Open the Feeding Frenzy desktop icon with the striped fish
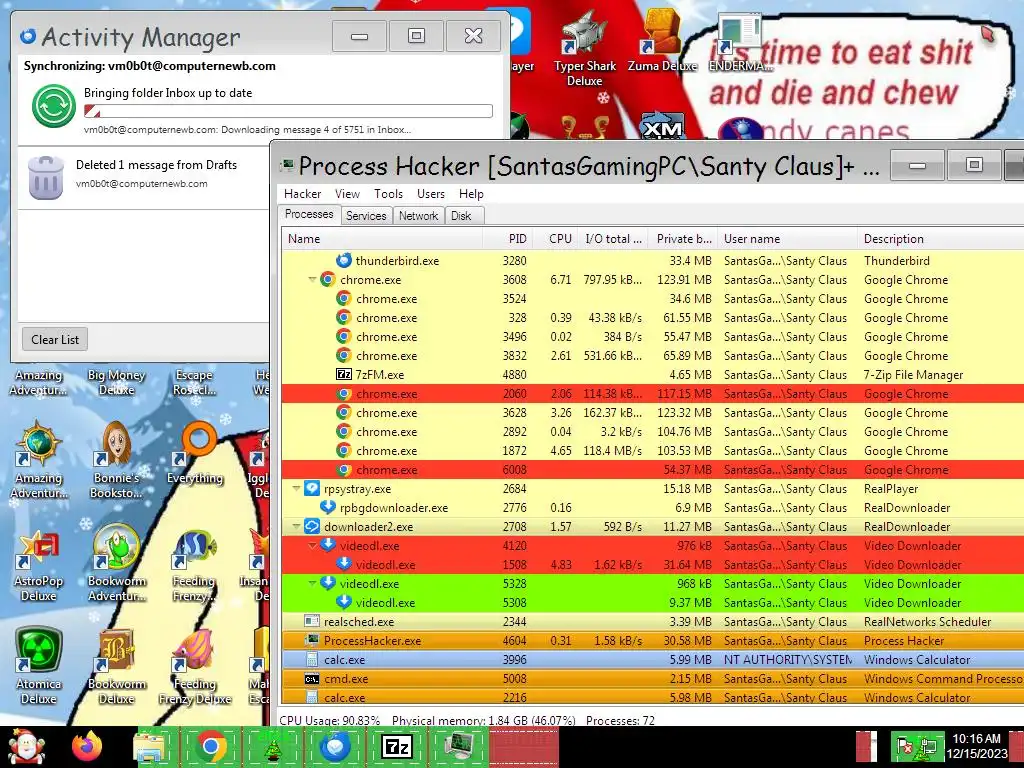The height and width of the screenshot is (768, 1024). coord(195,566)
